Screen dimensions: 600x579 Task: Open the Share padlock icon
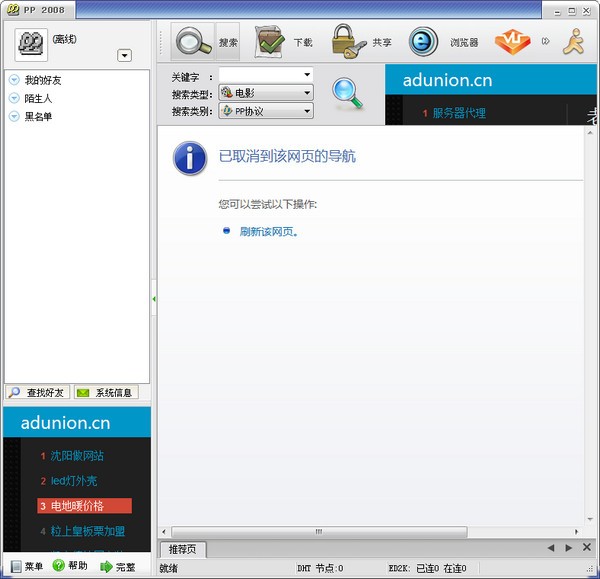coord(349,41)
